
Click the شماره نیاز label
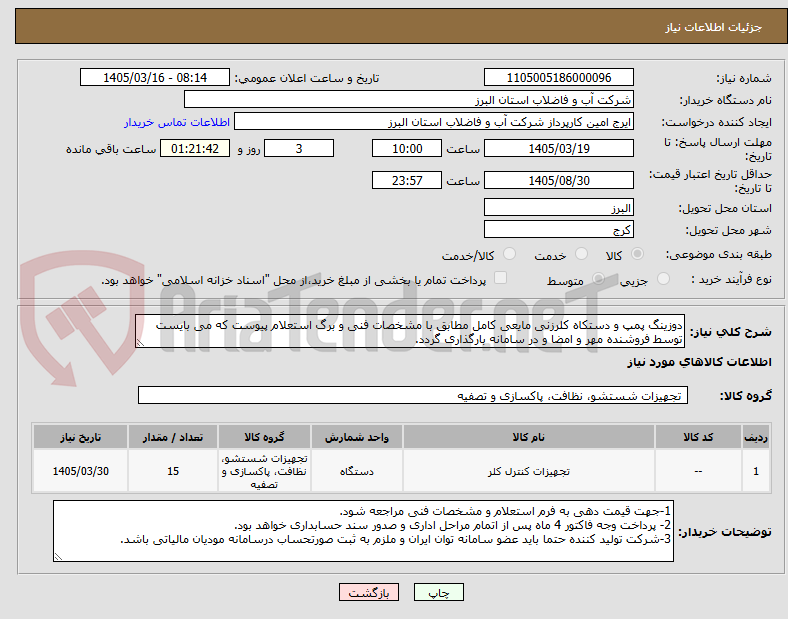point(744,78)
